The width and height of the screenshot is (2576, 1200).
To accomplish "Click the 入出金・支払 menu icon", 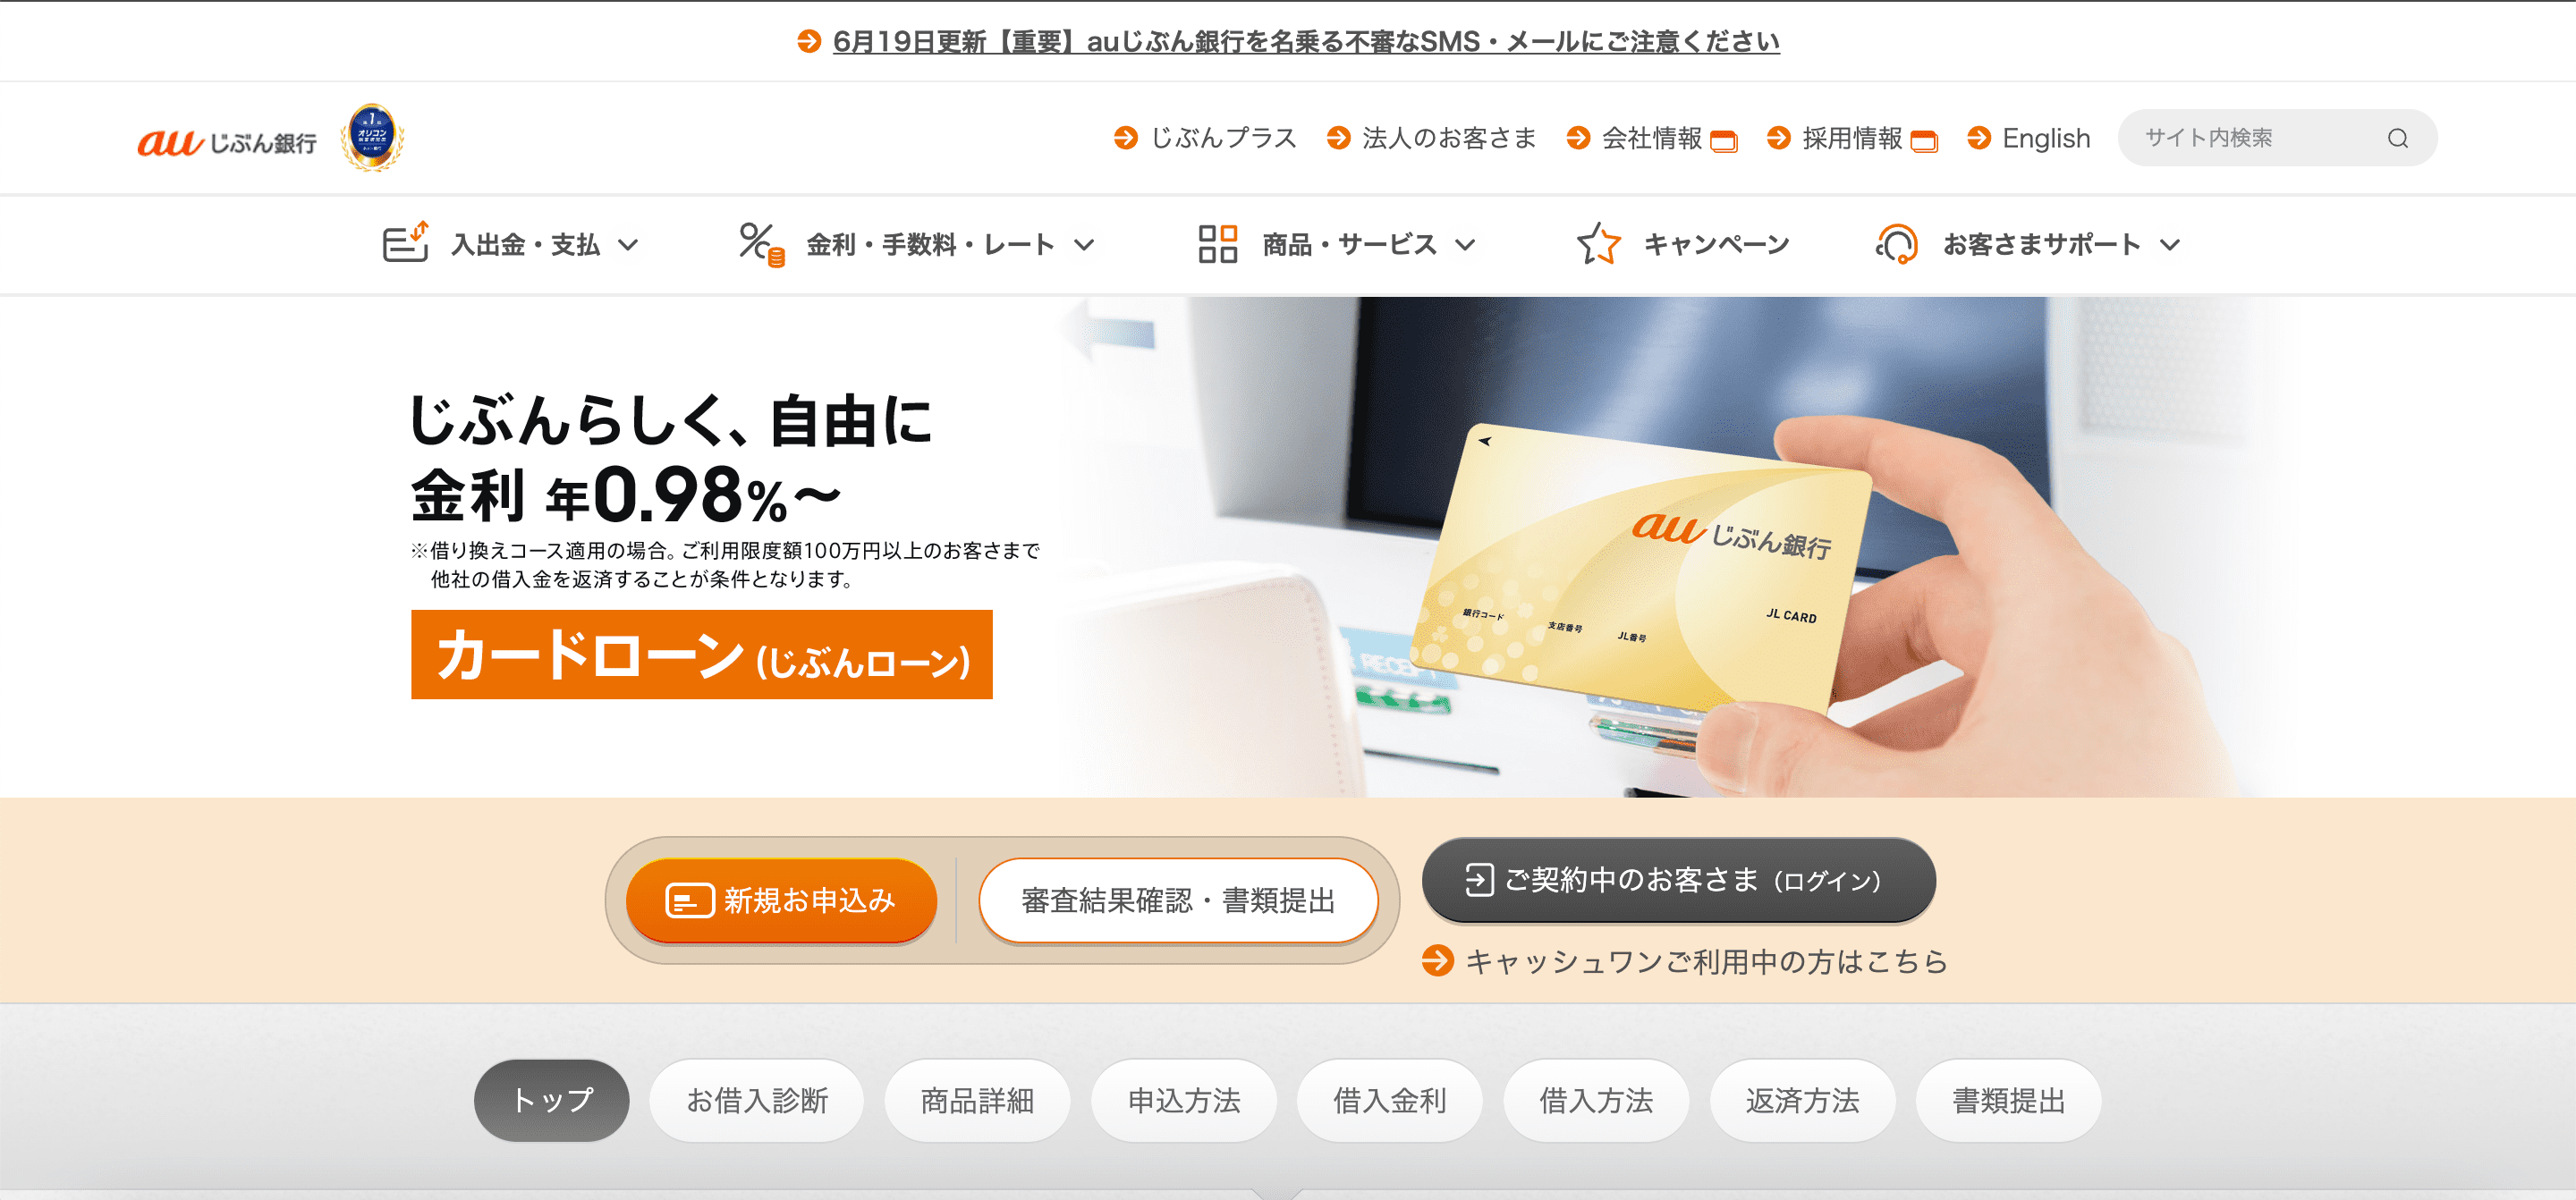I will (408, 241).
